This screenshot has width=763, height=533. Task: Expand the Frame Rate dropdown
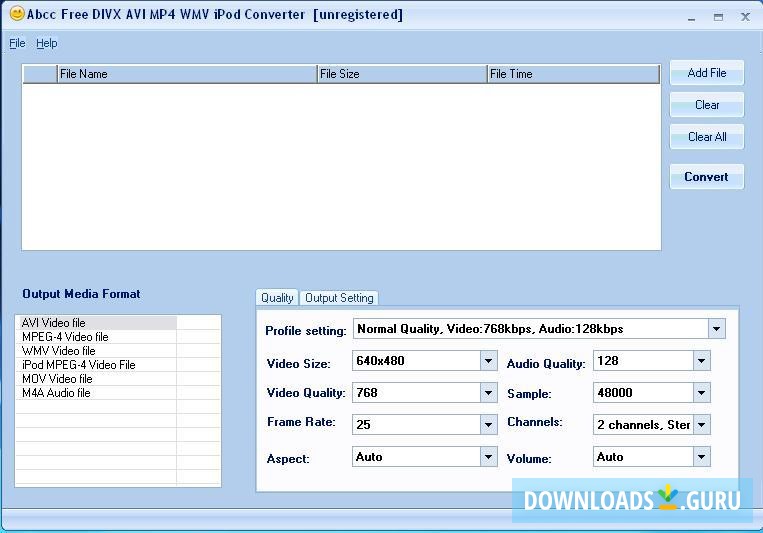coord(488,425)
